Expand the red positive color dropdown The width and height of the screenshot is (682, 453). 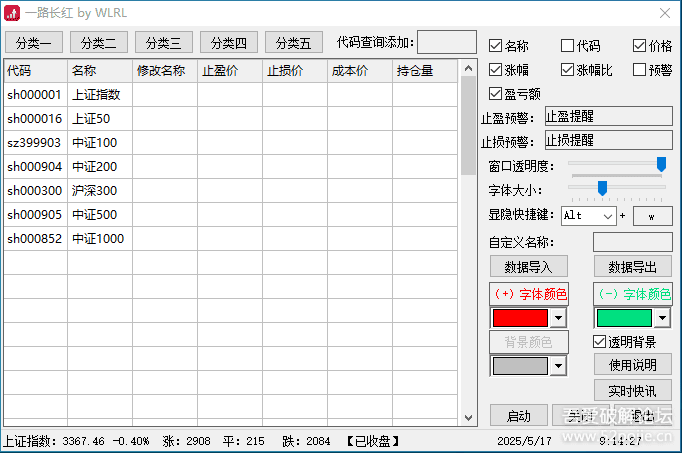pos(559,318)
